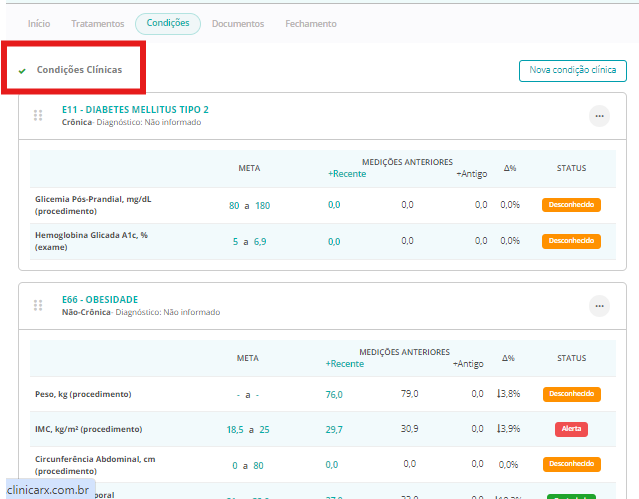Click the +Recente header in Obesidade table
The image size is (639, 499).
pyautogui.click(x=346, y=363)
